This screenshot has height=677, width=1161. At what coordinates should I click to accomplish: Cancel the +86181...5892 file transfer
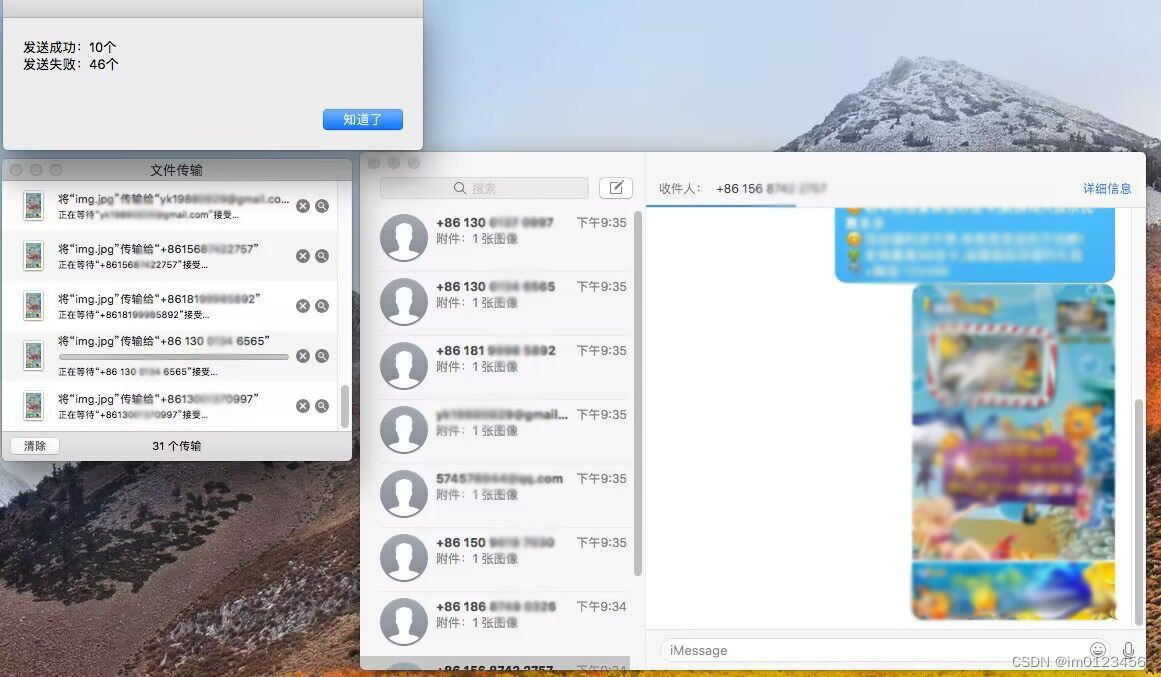point(303,306)
